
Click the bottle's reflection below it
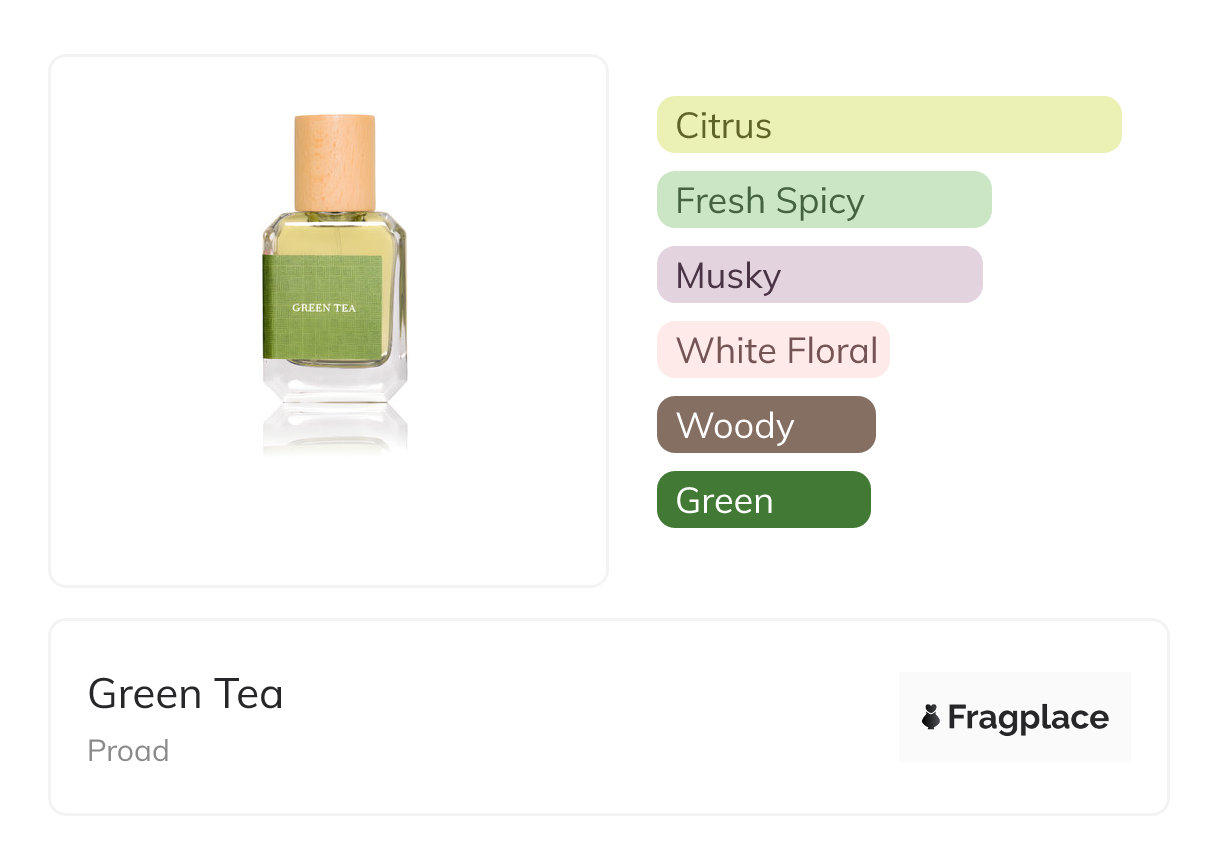(x=334, y=428)
